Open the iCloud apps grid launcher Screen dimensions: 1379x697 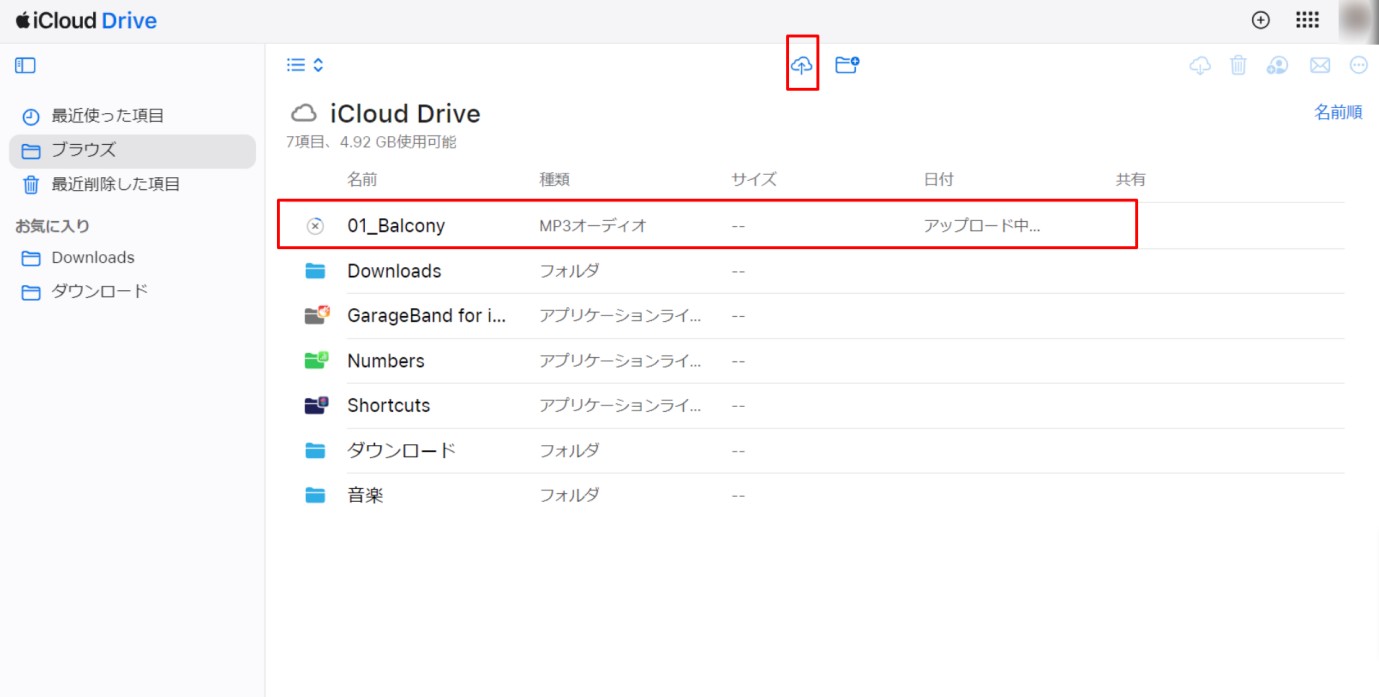pos(1307,20)
